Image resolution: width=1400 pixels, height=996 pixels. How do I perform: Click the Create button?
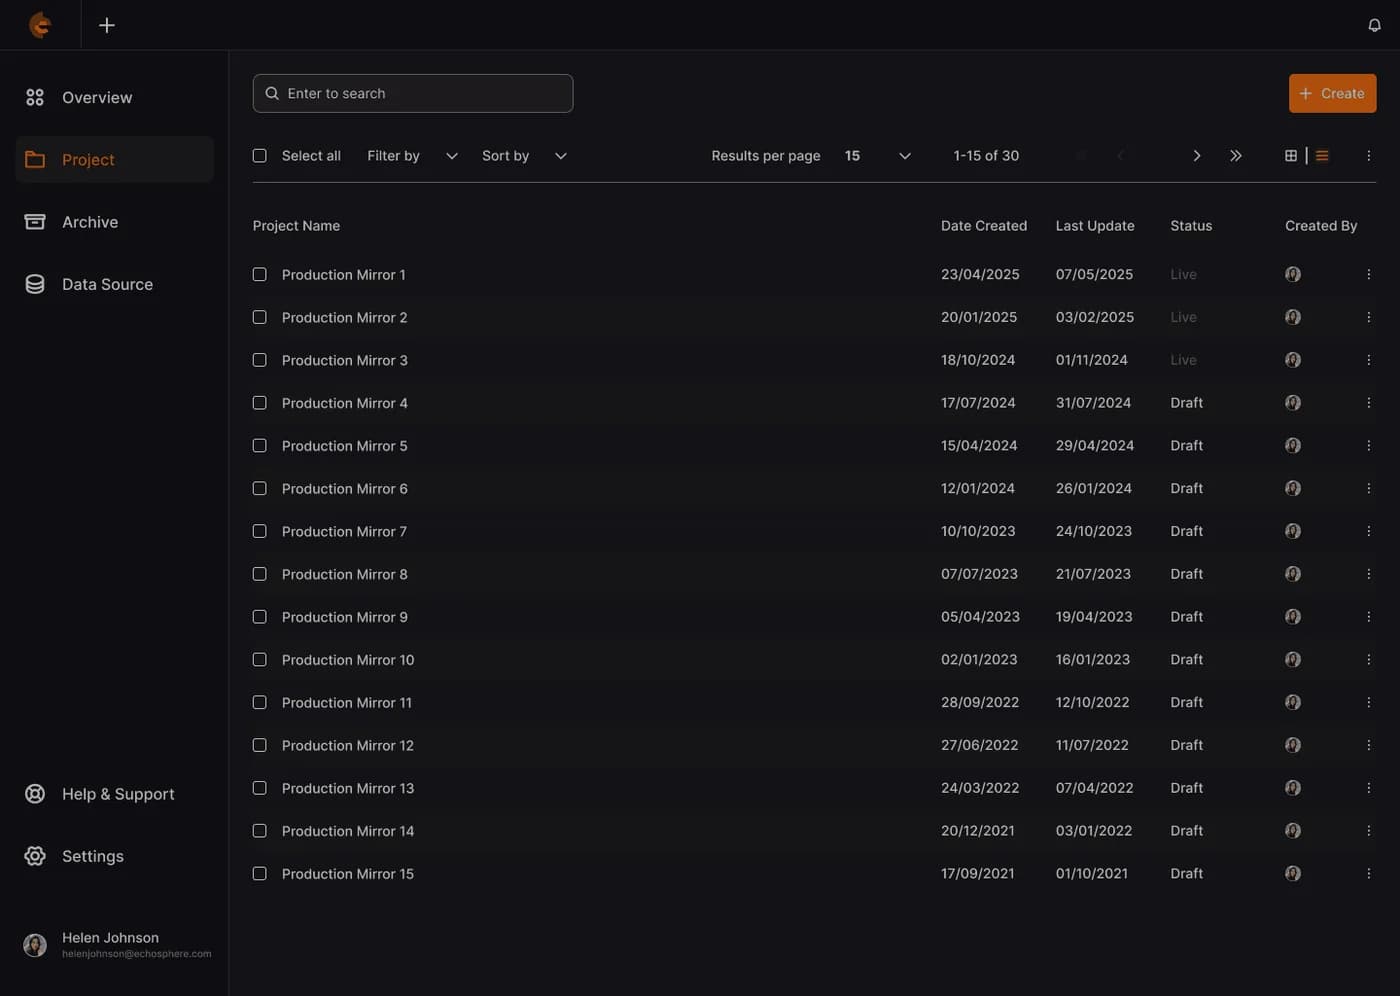[1332, 93]
